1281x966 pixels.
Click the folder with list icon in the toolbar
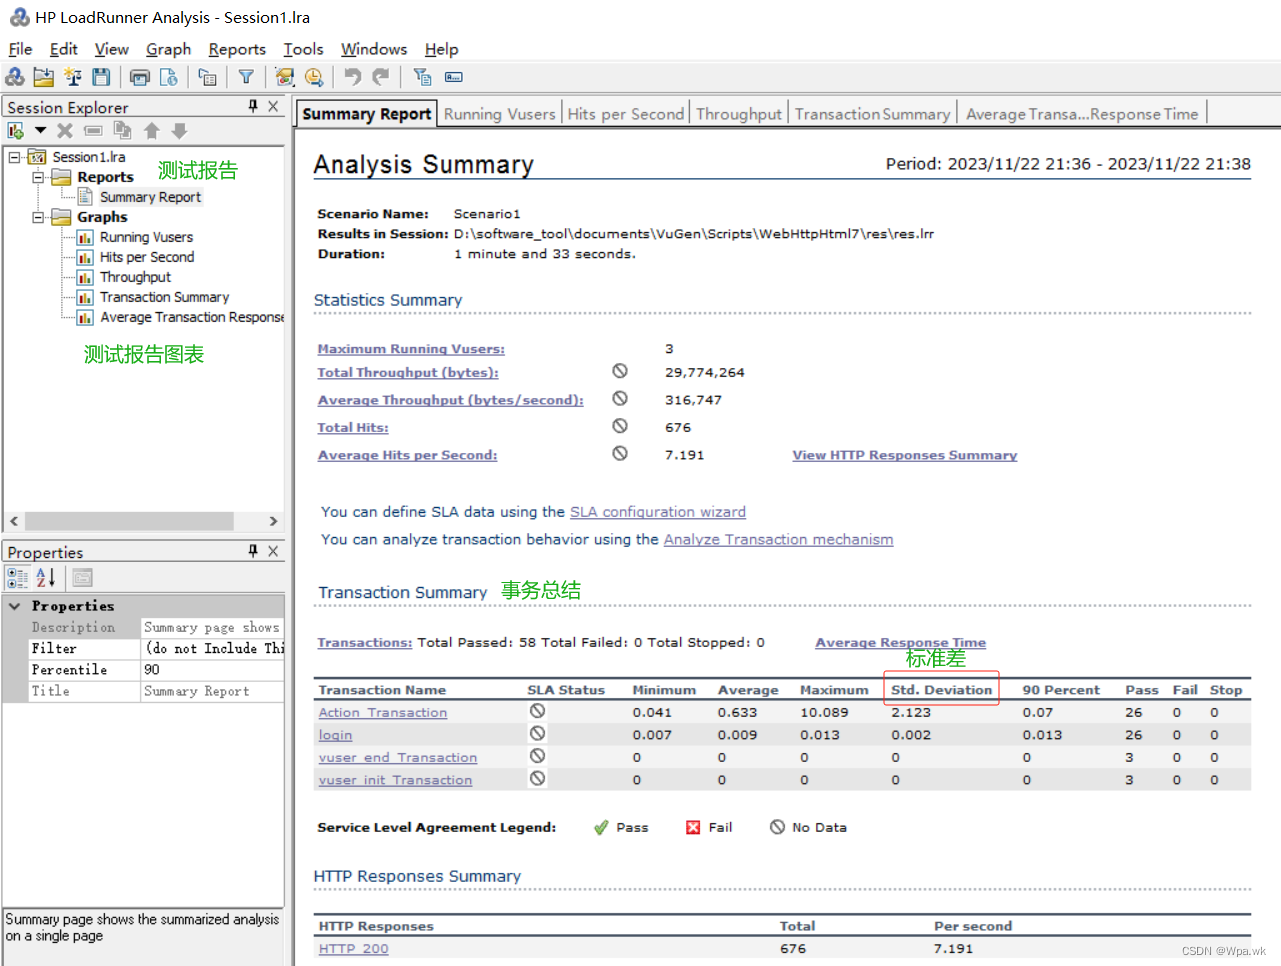(x=207, y=77)
